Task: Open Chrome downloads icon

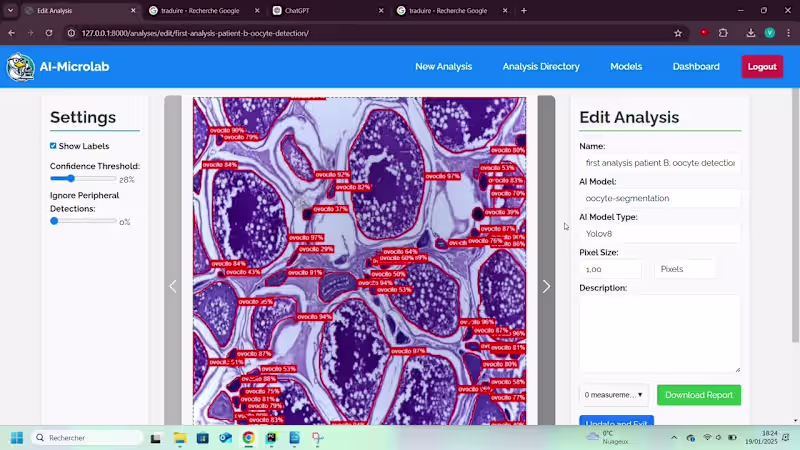Action: 750,33
